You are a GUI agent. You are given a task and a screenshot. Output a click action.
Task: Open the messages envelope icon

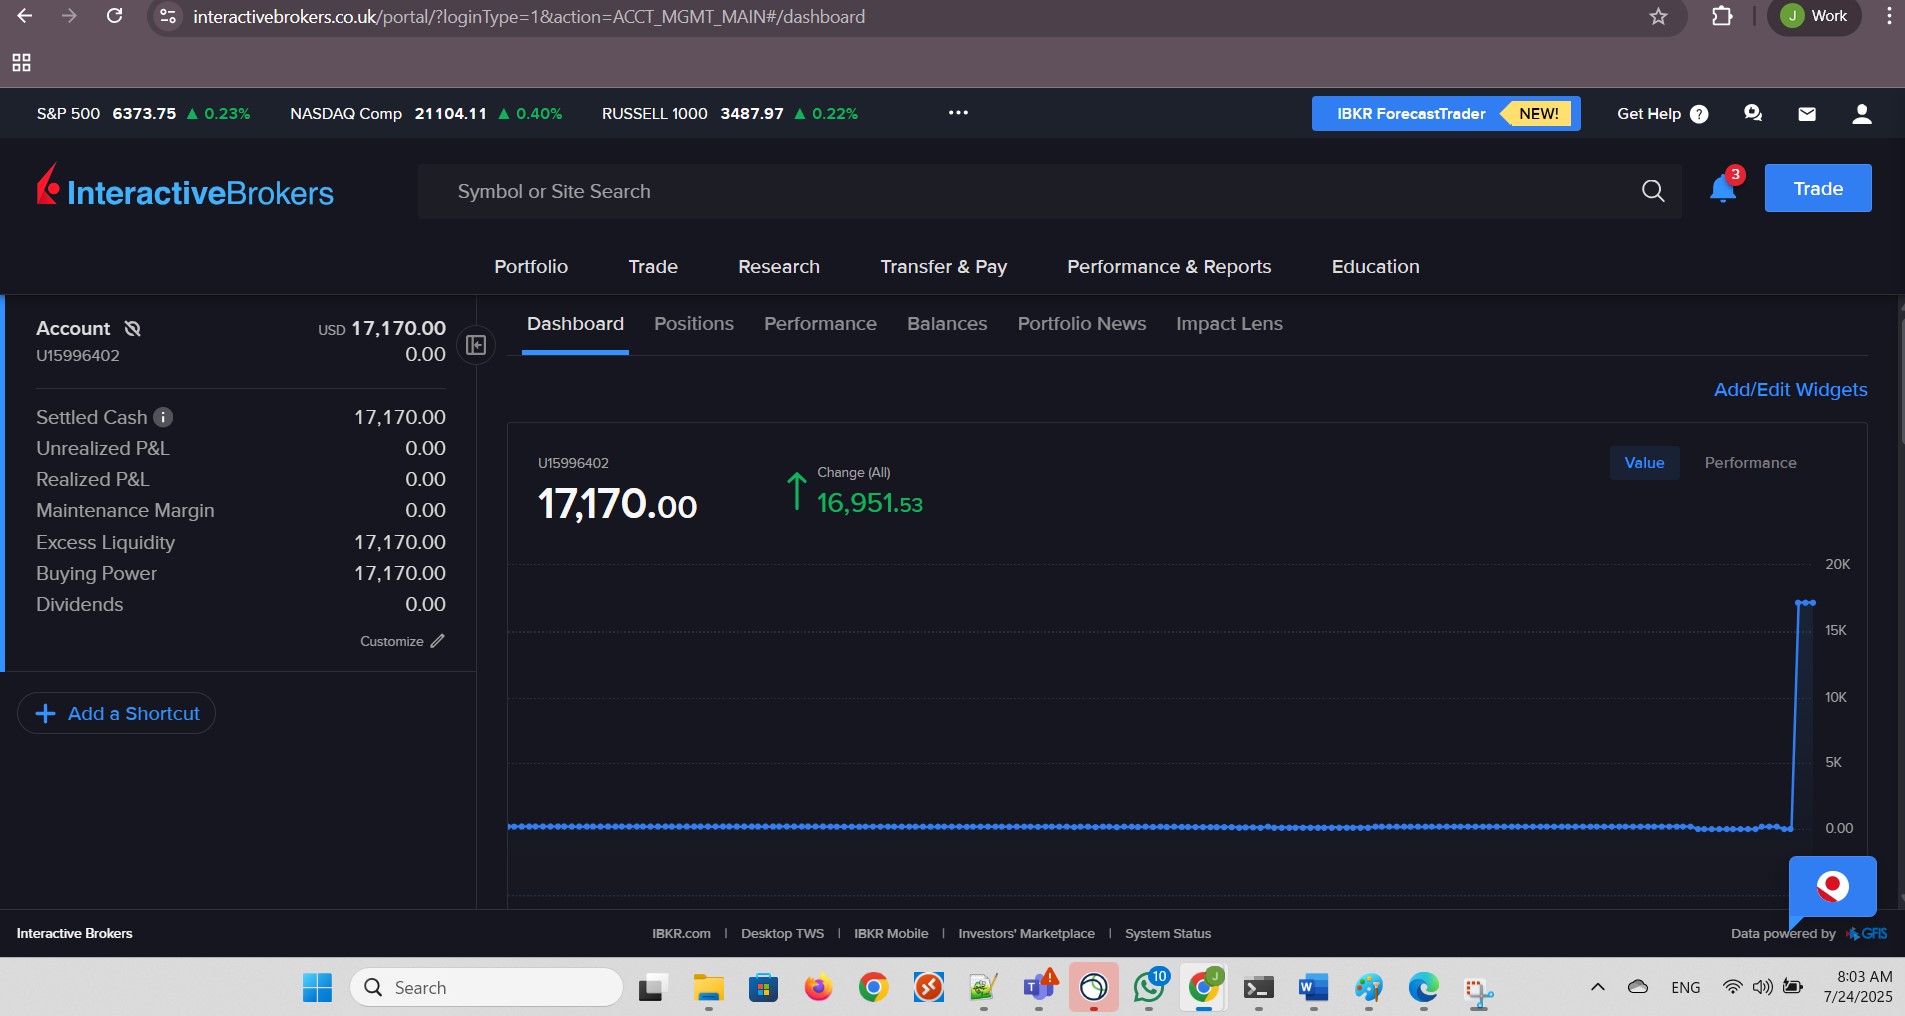click(1807, 114)
